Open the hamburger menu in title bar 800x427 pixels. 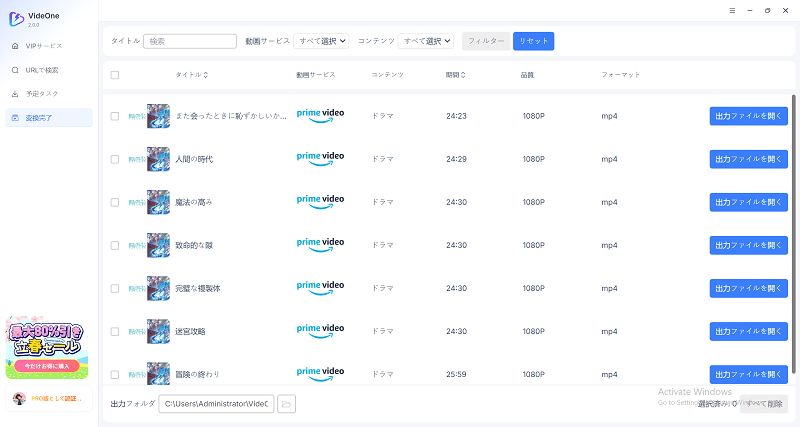click(x=733, y=10)
